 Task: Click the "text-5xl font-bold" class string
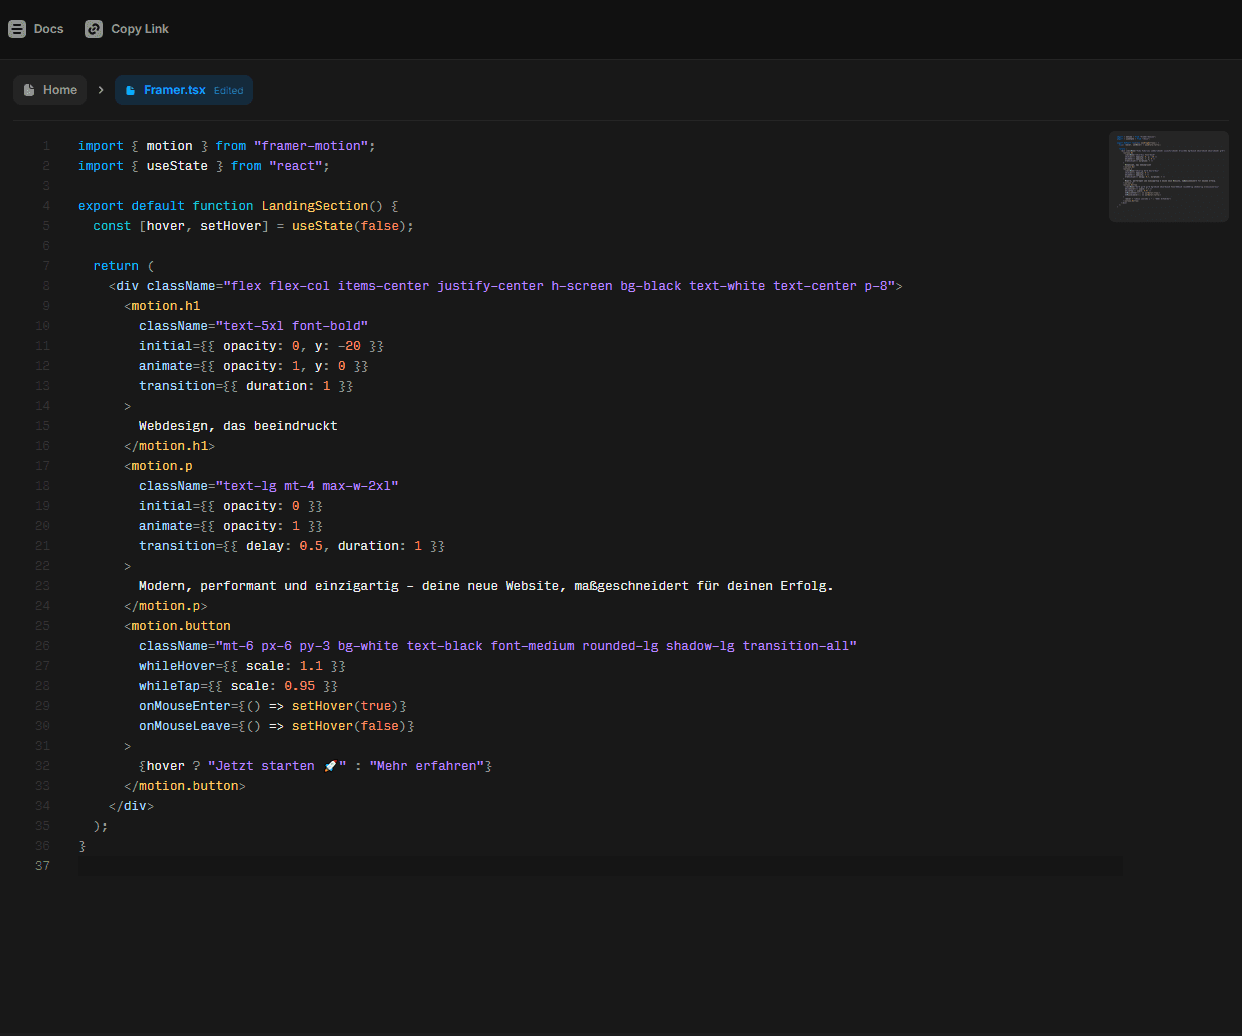click(x=292, y=326)
